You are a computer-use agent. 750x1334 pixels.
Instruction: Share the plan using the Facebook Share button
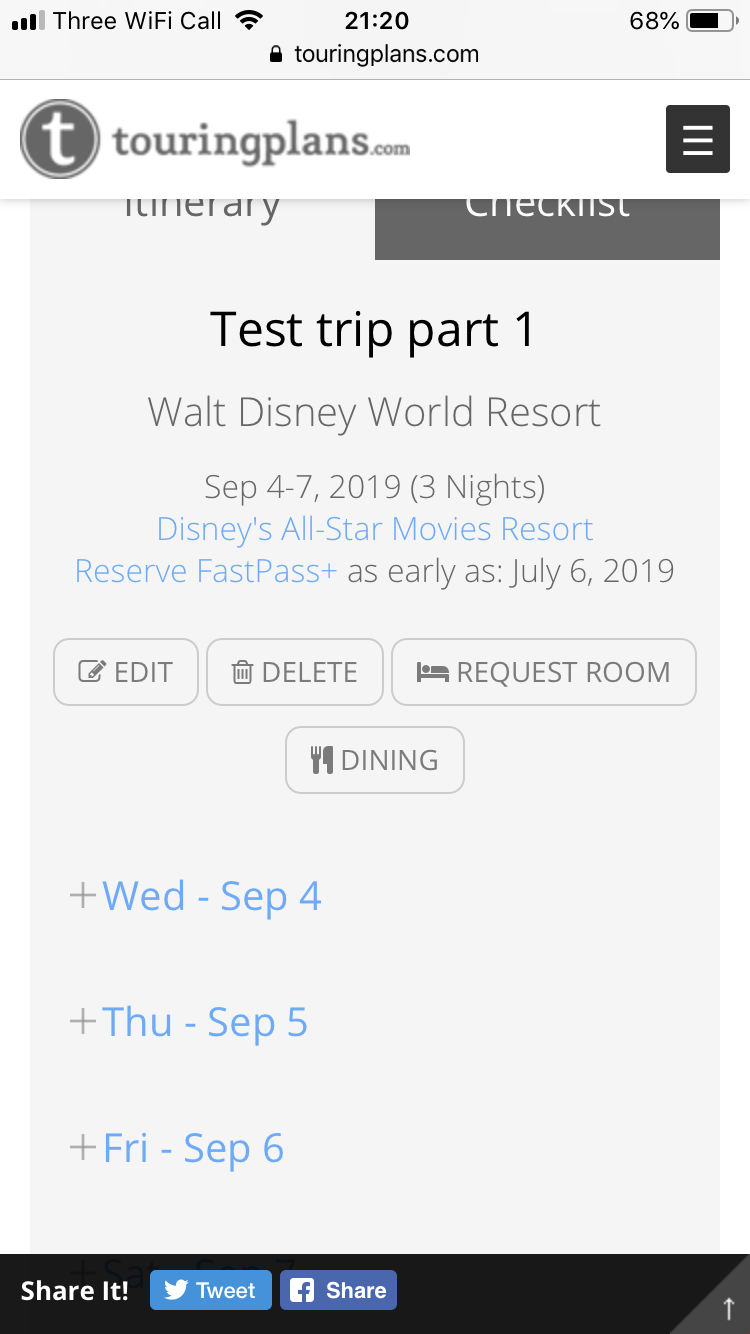point(338,1290)
